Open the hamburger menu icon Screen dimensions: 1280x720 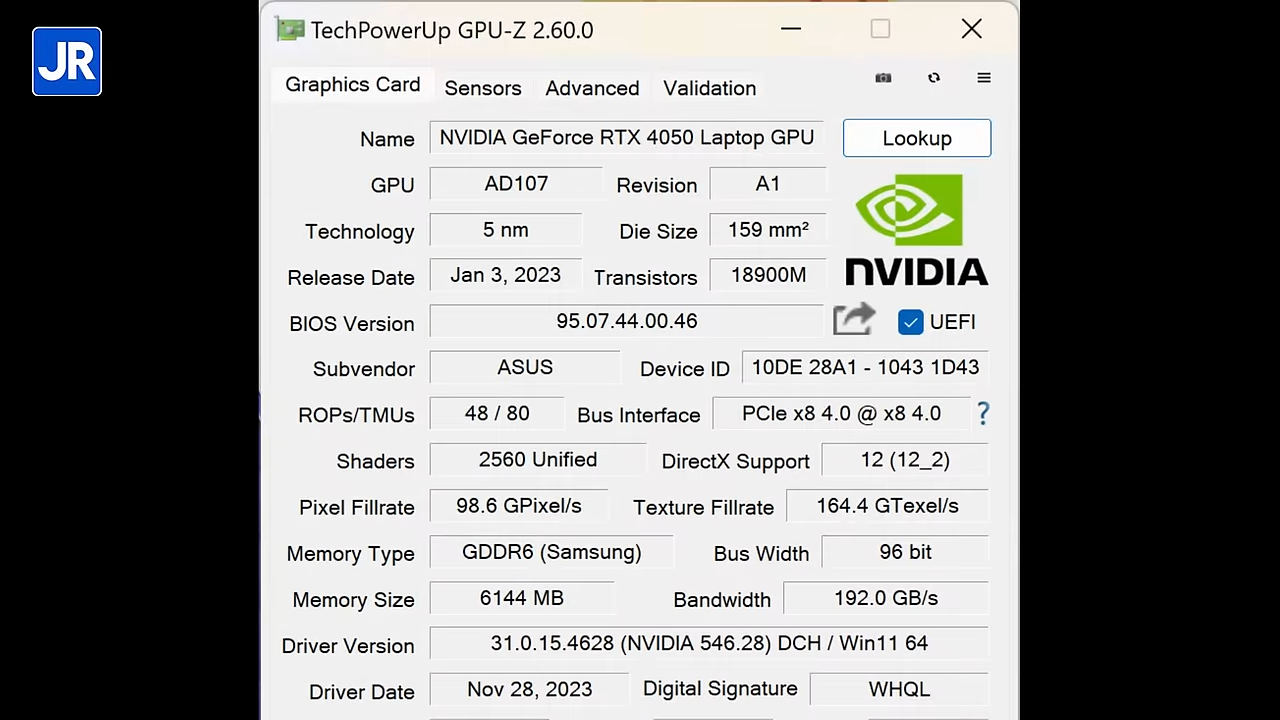pyautogui.click(x=984, y=78)
